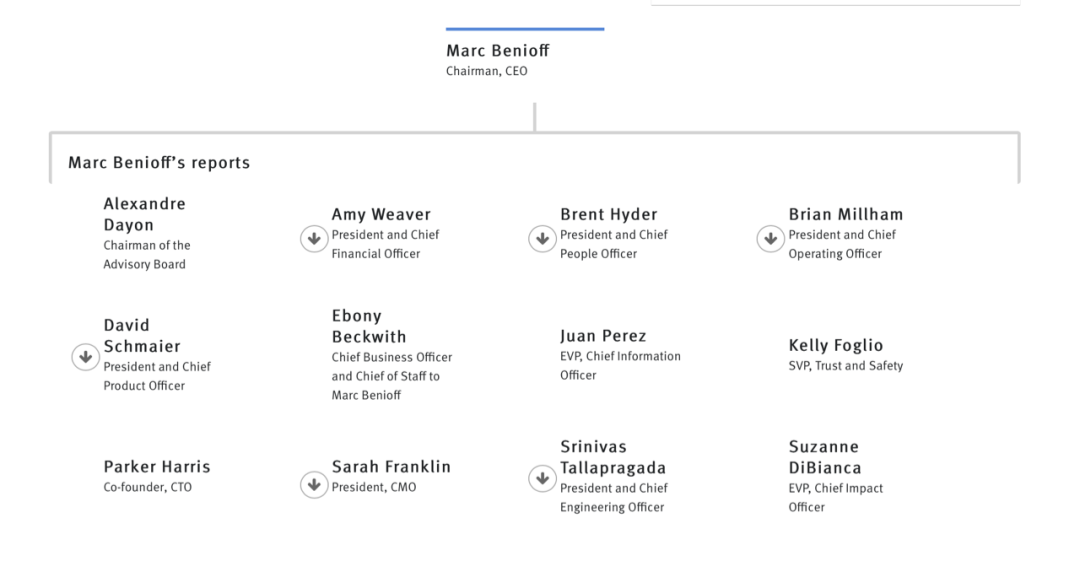Open Srinivas Tallapragada's profile name
This screenshot has height=572, width=1080.
613,457
